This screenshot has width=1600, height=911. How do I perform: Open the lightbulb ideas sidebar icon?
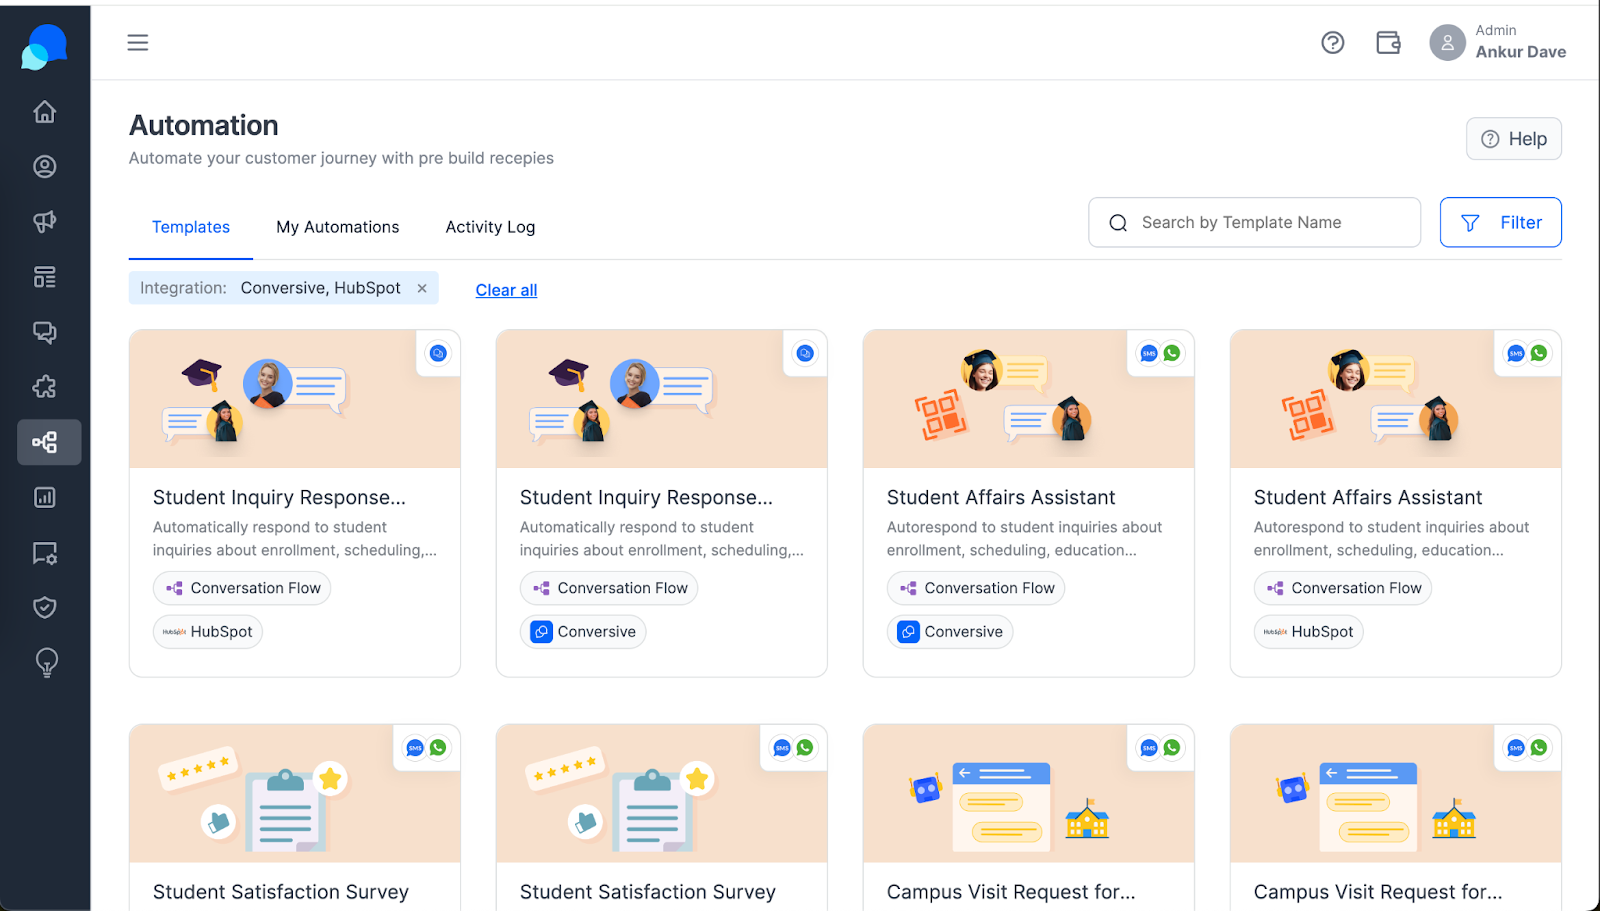coord(46,662)
